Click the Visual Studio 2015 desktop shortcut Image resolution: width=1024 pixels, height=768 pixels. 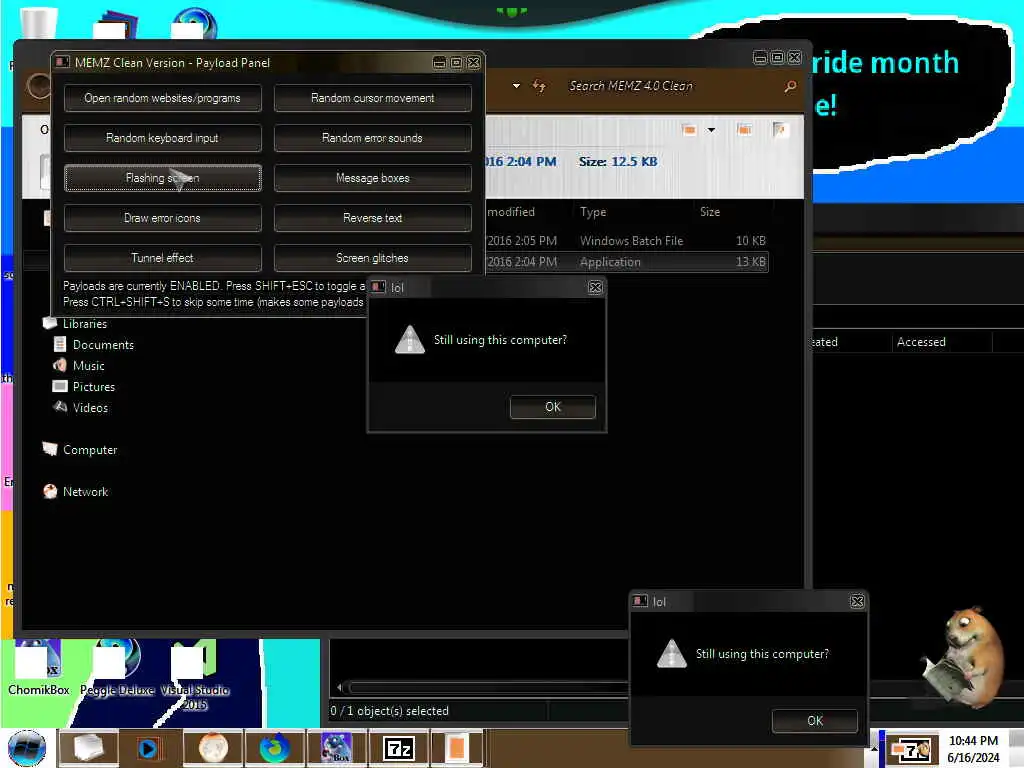tap(195, 676)
